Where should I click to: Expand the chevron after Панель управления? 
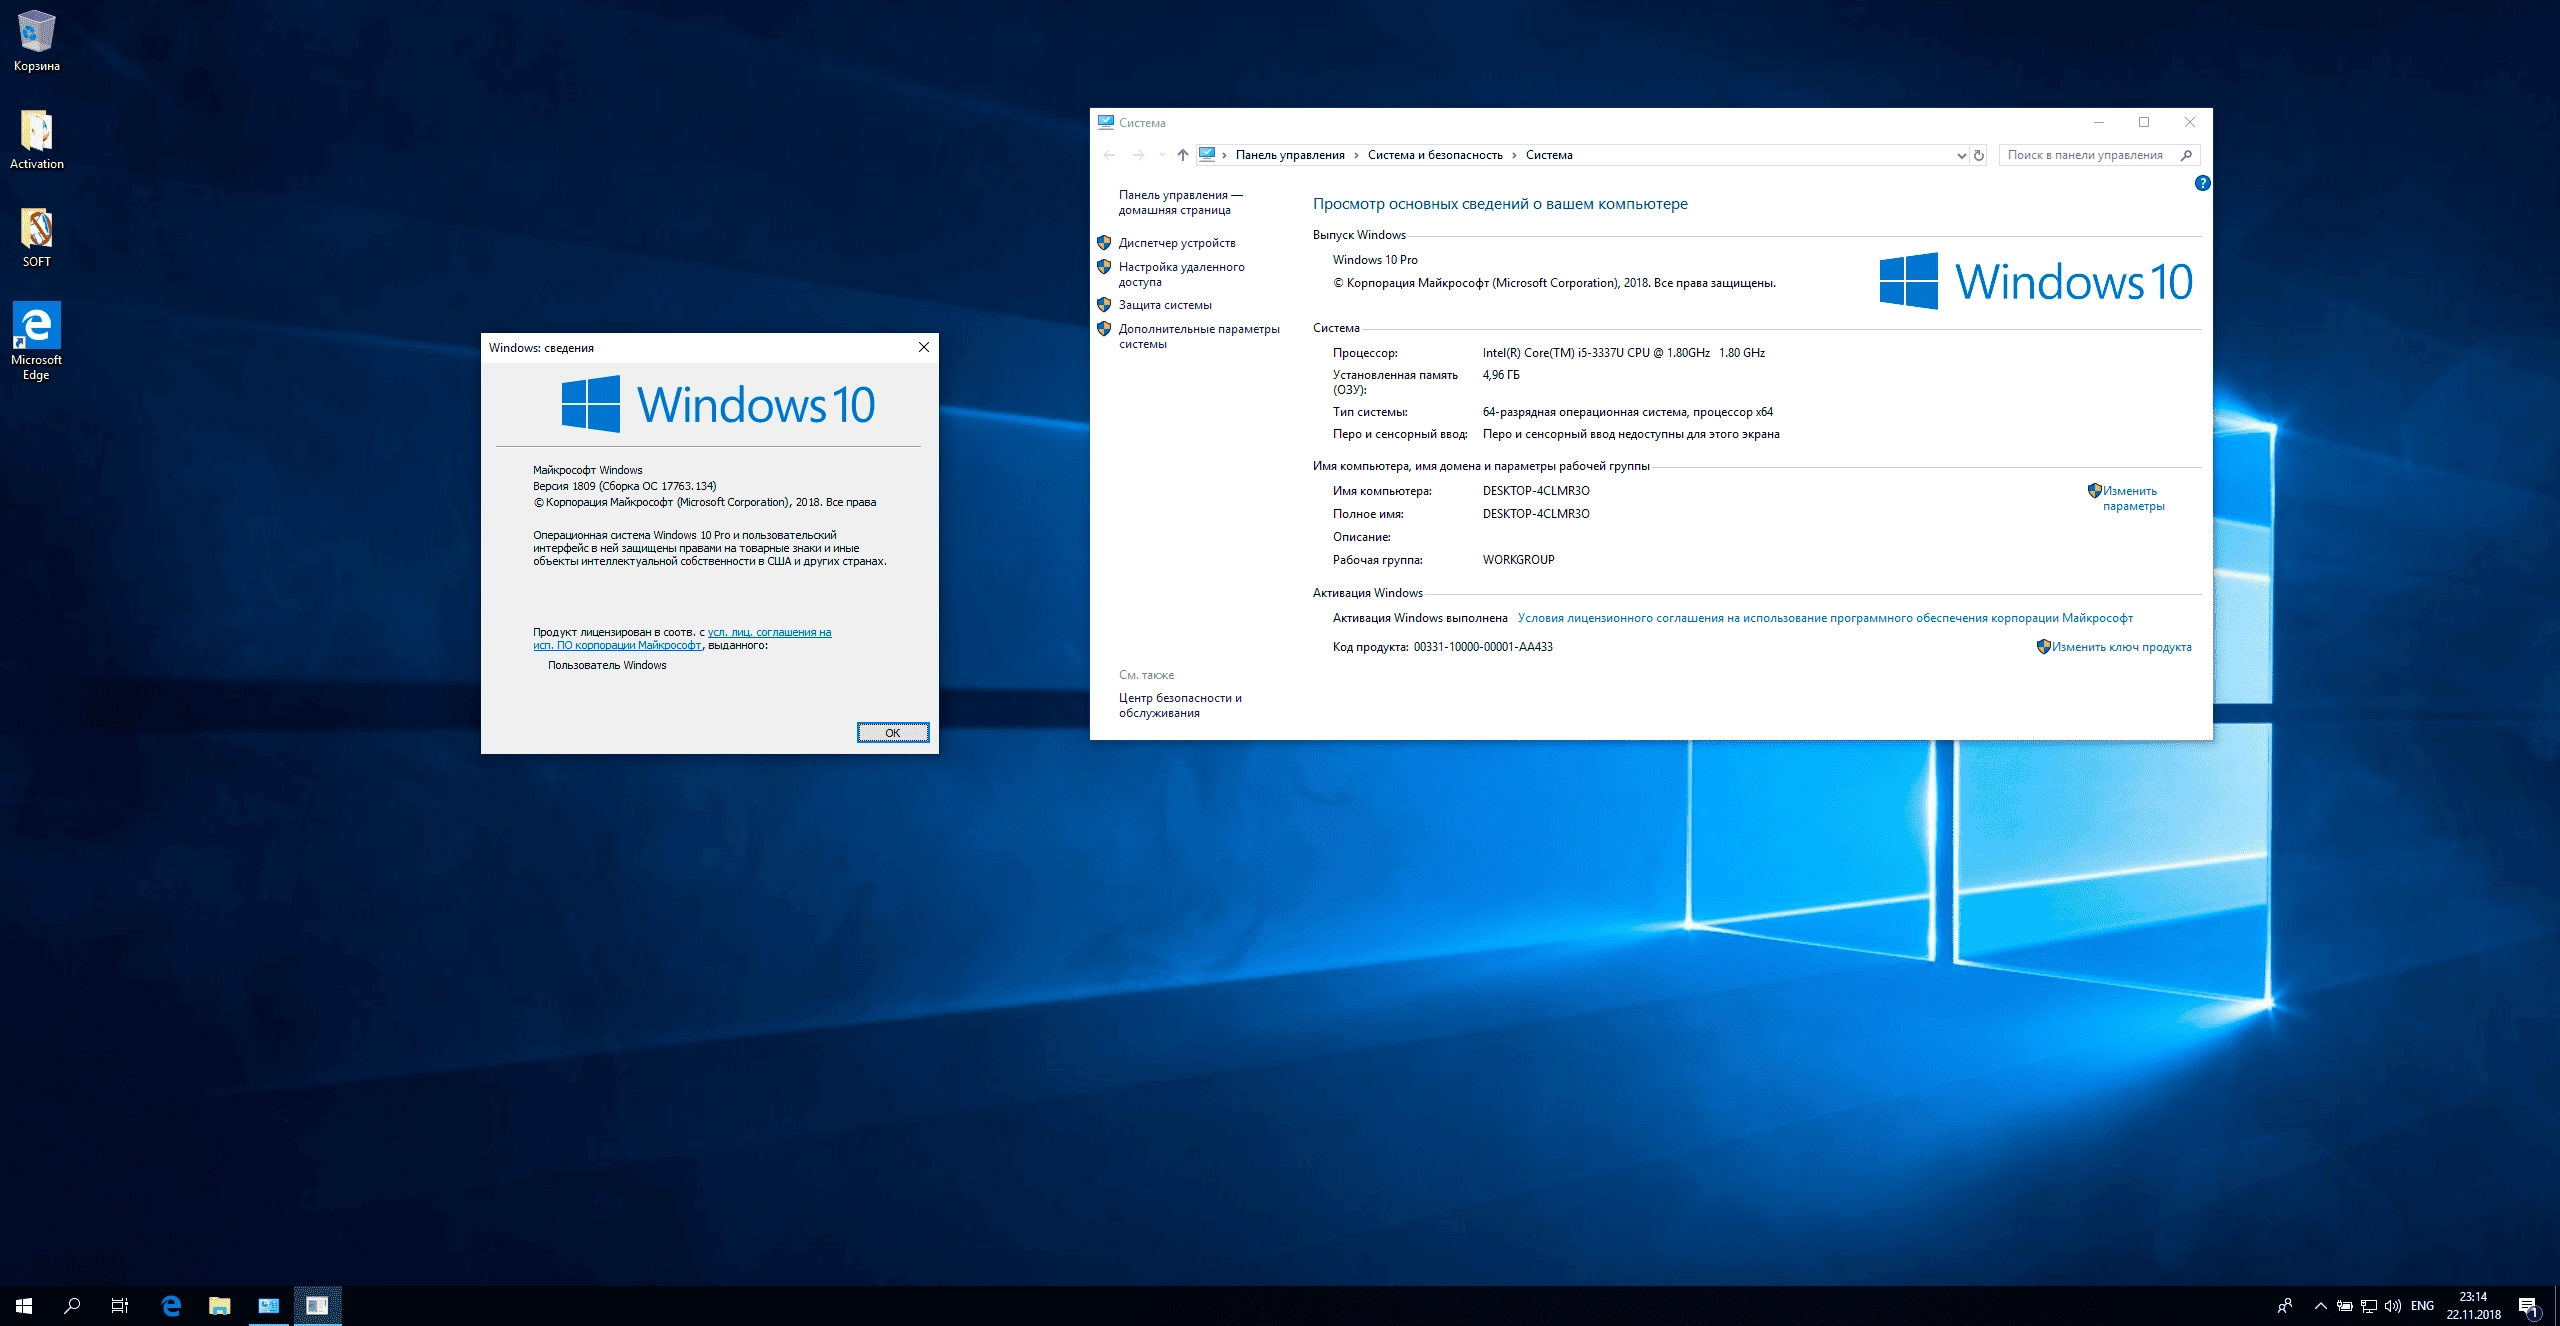pos(1356,155)
